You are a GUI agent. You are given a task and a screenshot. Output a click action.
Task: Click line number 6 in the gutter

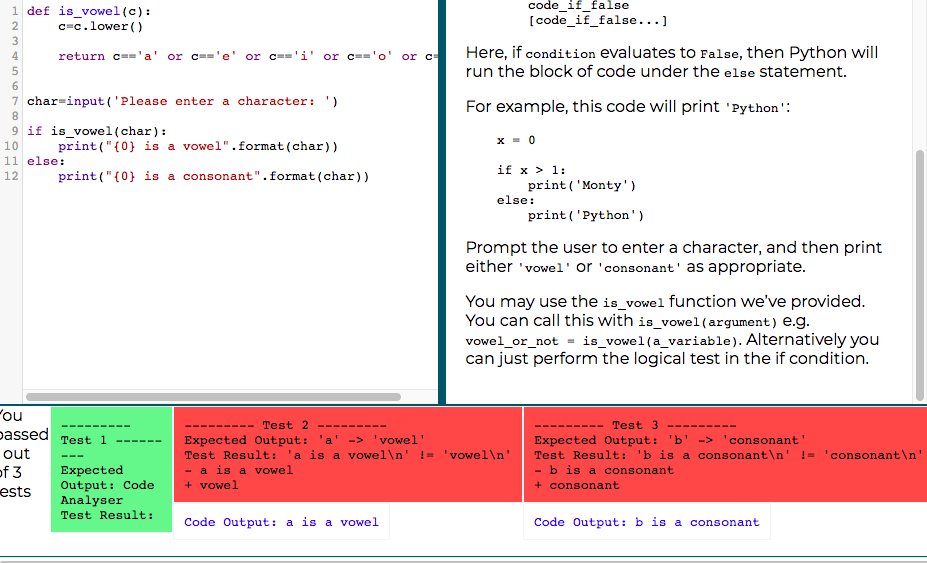15,86
